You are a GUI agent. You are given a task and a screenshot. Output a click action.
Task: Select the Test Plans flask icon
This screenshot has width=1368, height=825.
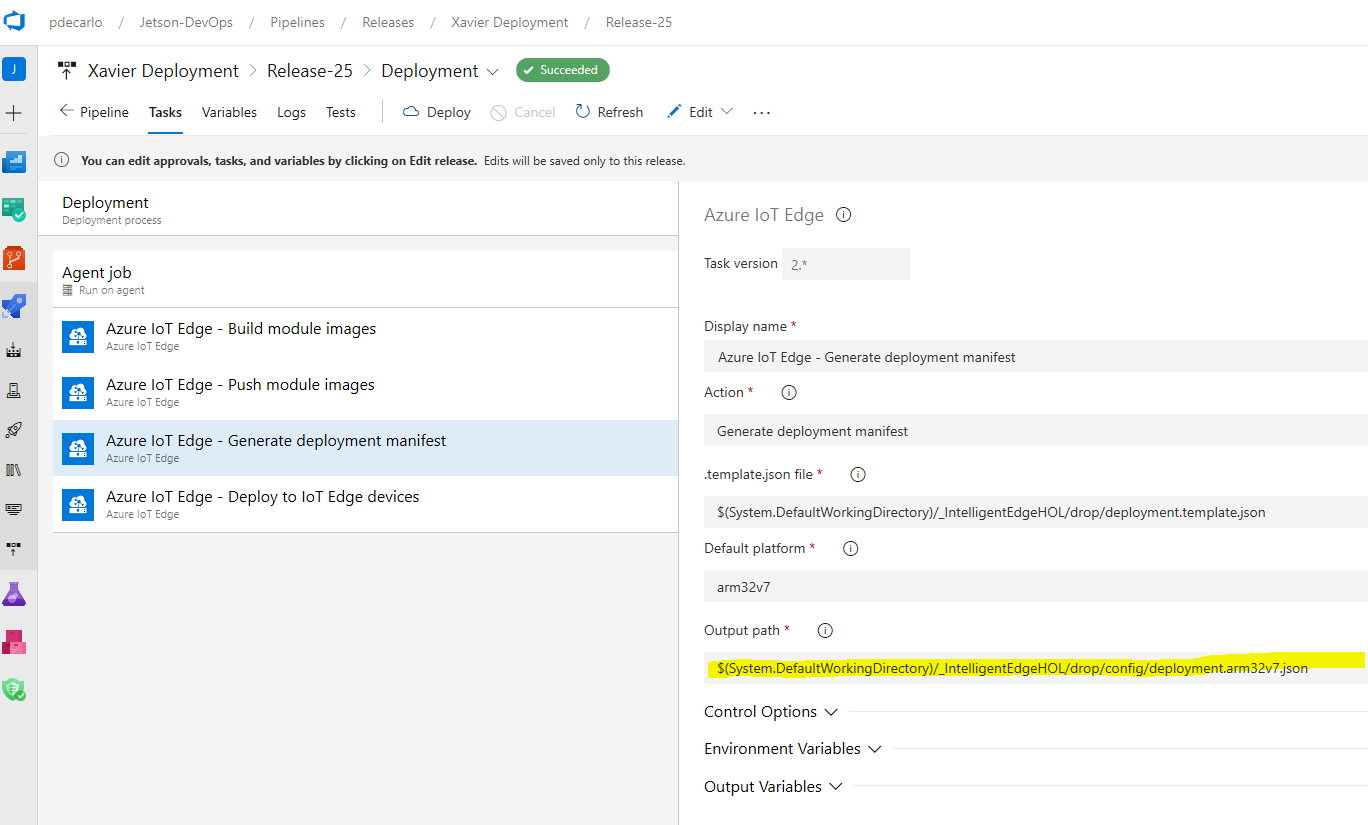(x=14, y=593)
